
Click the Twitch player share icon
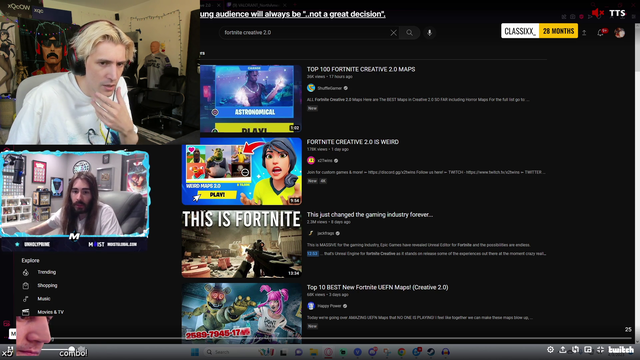click(x=562, y=350)
